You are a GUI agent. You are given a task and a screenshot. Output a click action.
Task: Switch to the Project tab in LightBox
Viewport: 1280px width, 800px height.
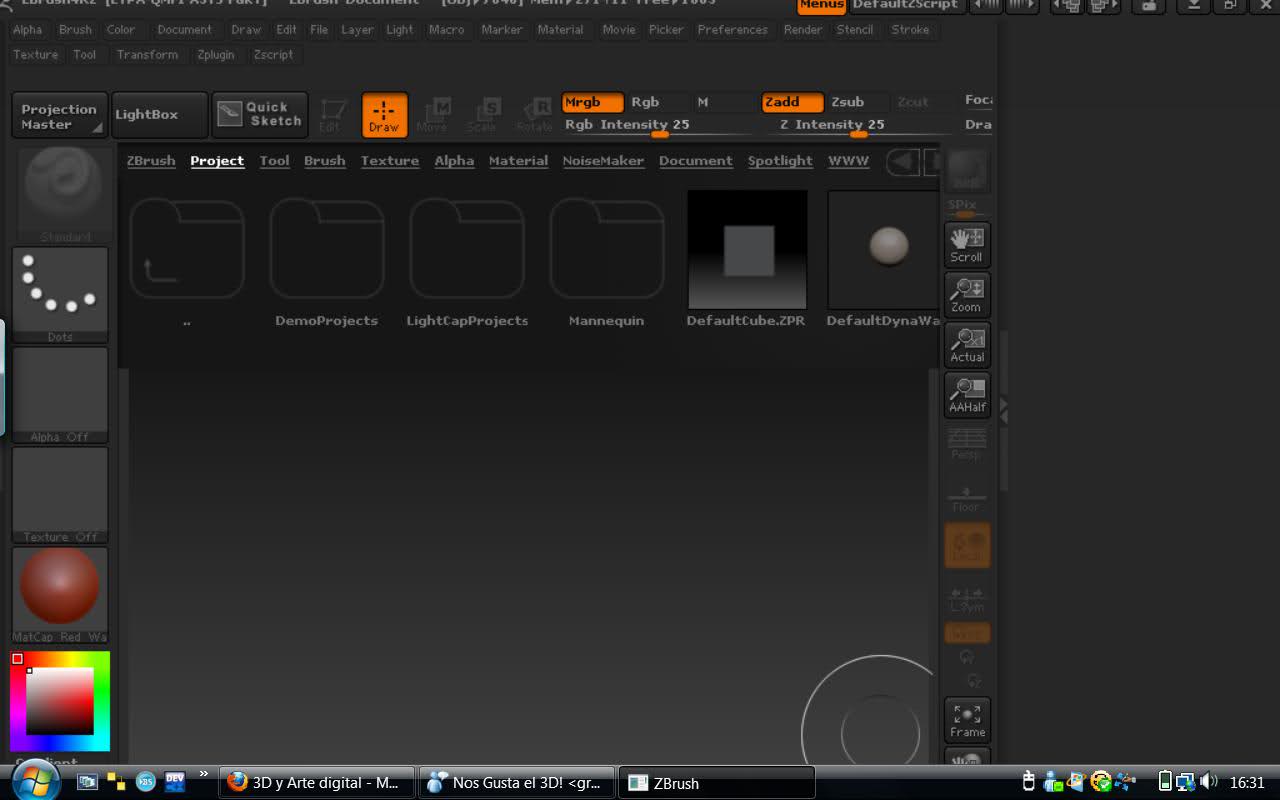pyautogui.click(x=217, y=161)
